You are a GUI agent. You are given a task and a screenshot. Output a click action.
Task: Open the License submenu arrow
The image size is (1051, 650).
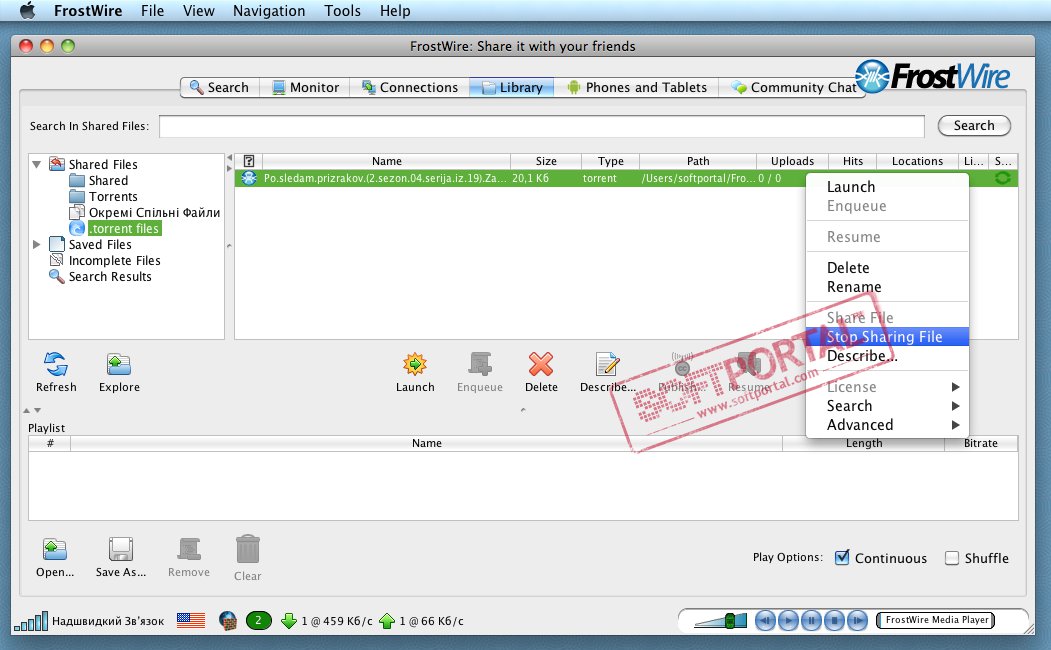click(x=955, y=387)
